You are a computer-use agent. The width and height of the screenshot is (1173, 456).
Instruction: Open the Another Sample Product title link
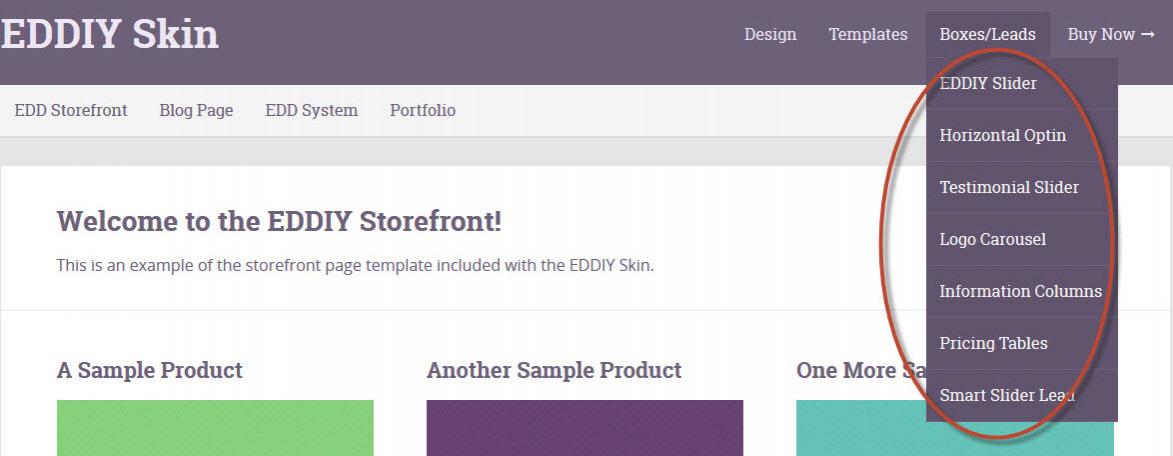tap(554, 371)
